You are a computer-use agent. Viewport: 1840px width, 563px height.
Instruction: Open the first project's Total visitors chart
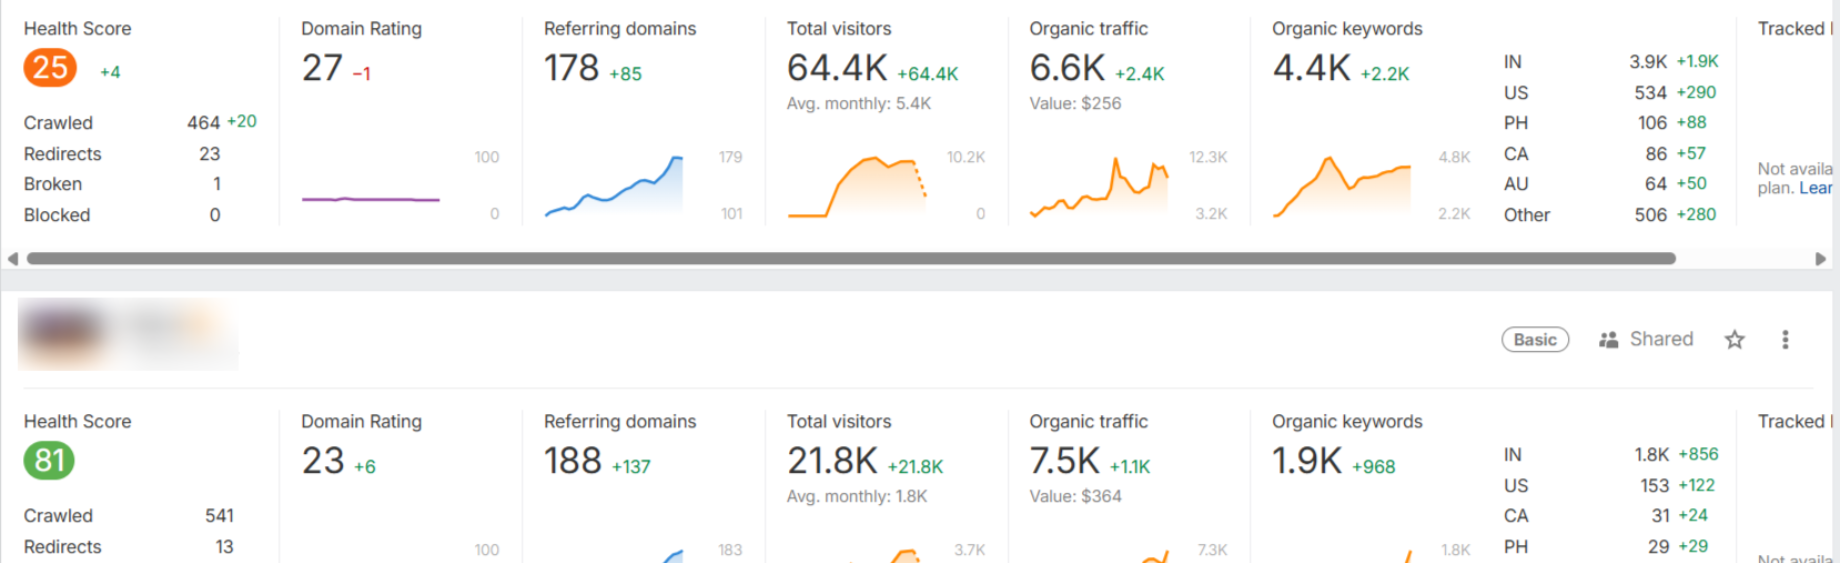857,186
